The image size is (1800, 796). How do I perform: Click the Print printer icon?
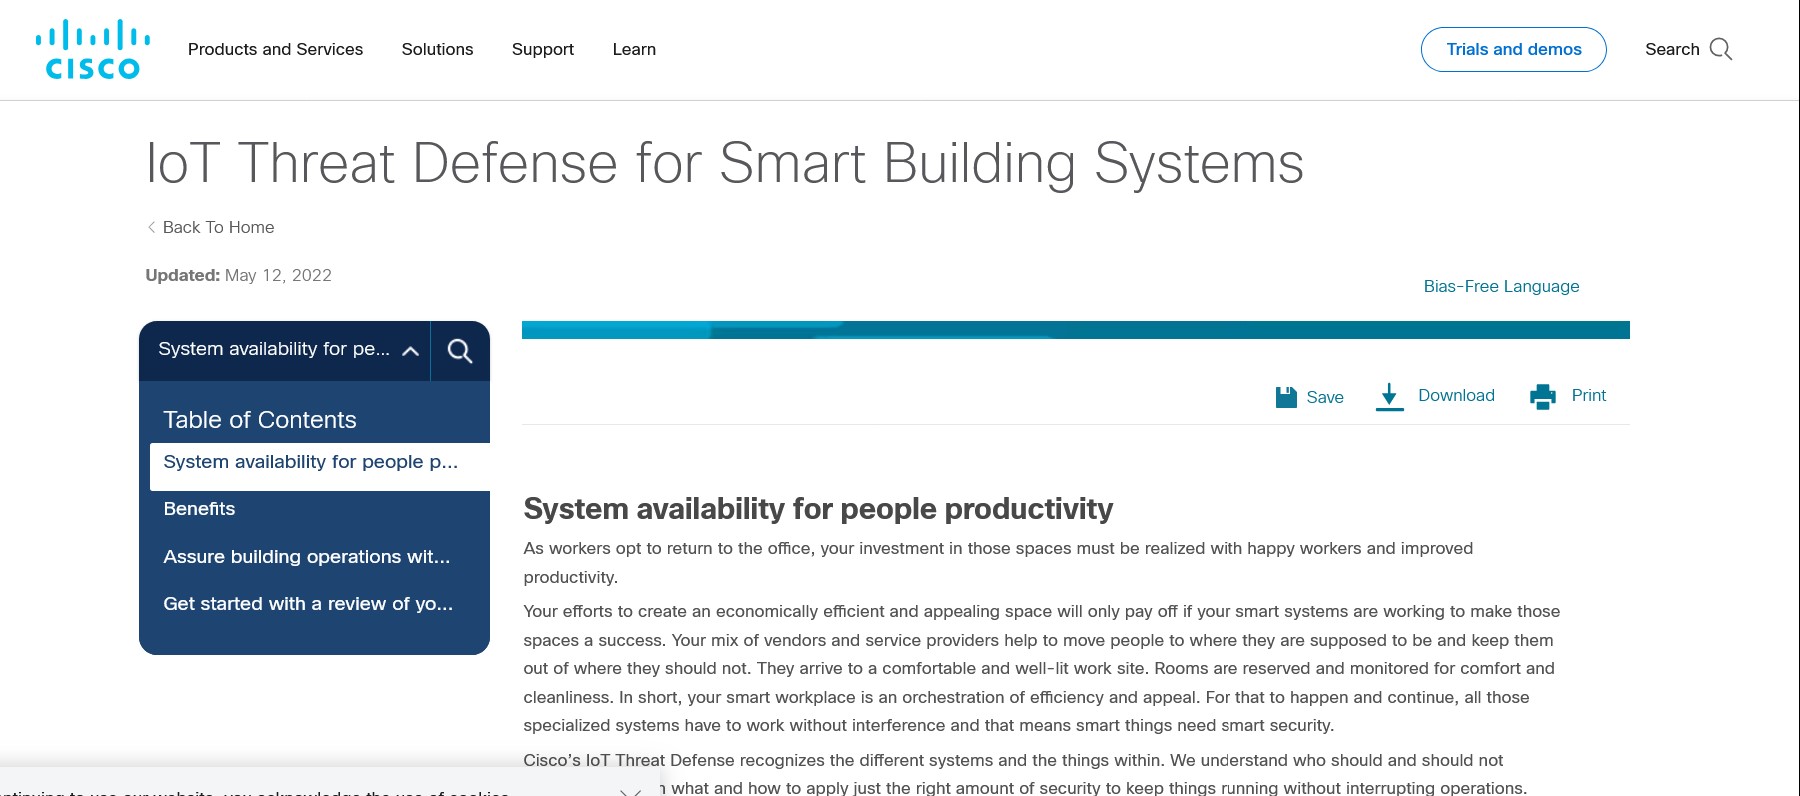coord(1543,396)
